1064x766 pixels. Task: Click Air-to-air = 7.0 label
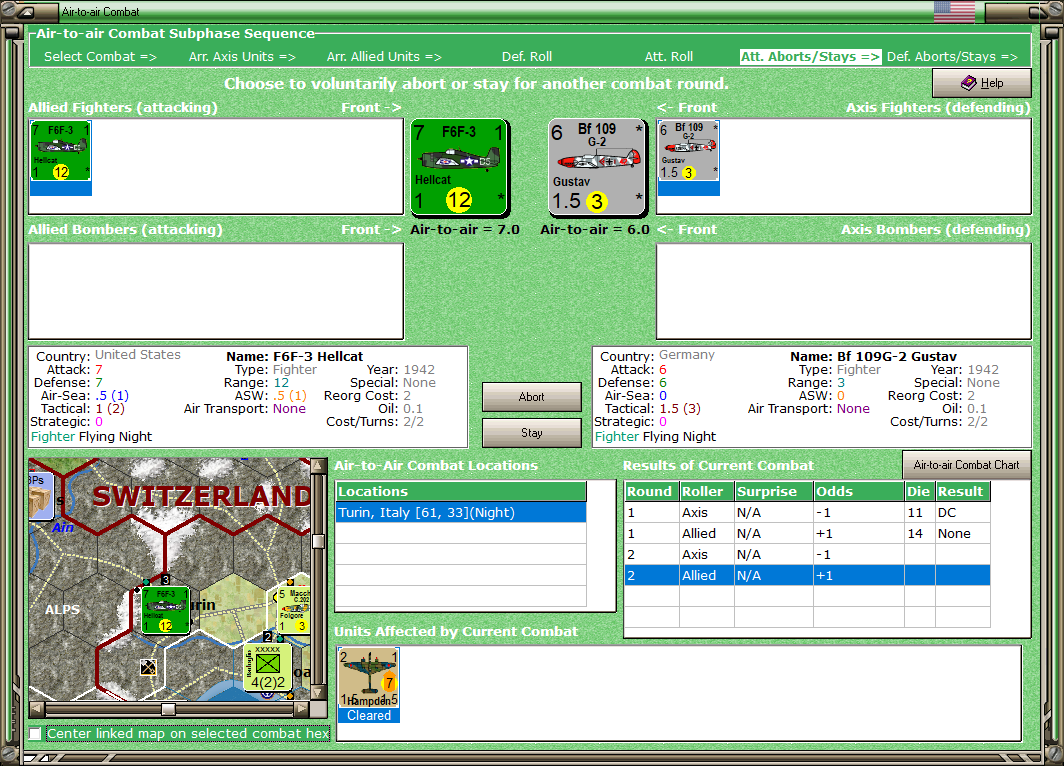[x=465, y=229]
